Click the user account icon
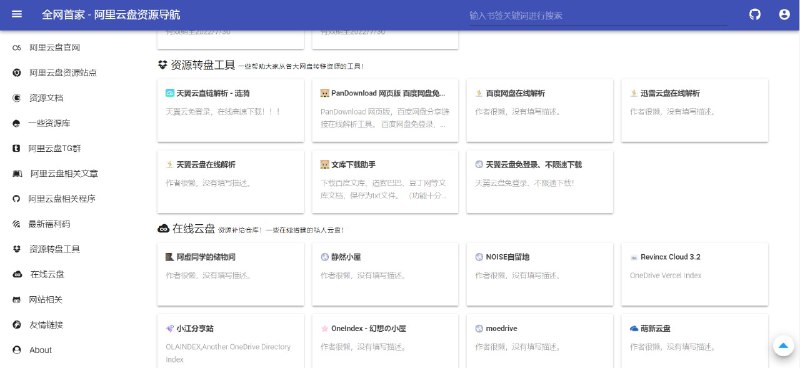The width and height of the screenshot is (800, 368). click(x=784, y=14)
